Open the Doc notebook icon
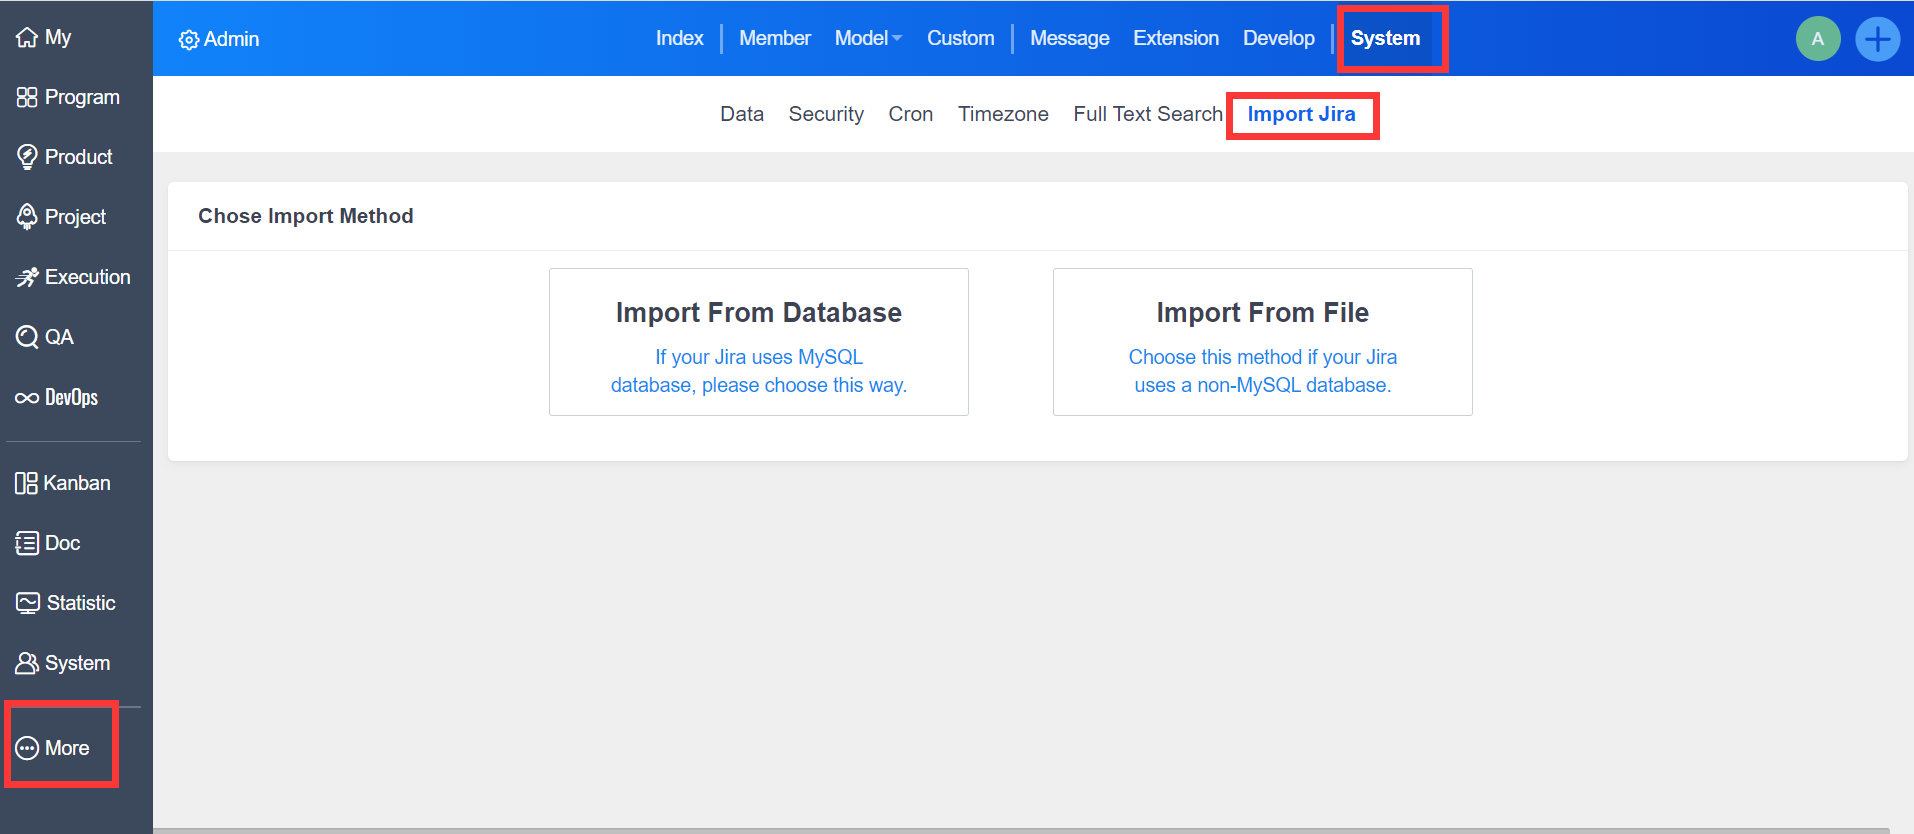This screenshot has width=1914, height=834. tap(27, 543)
